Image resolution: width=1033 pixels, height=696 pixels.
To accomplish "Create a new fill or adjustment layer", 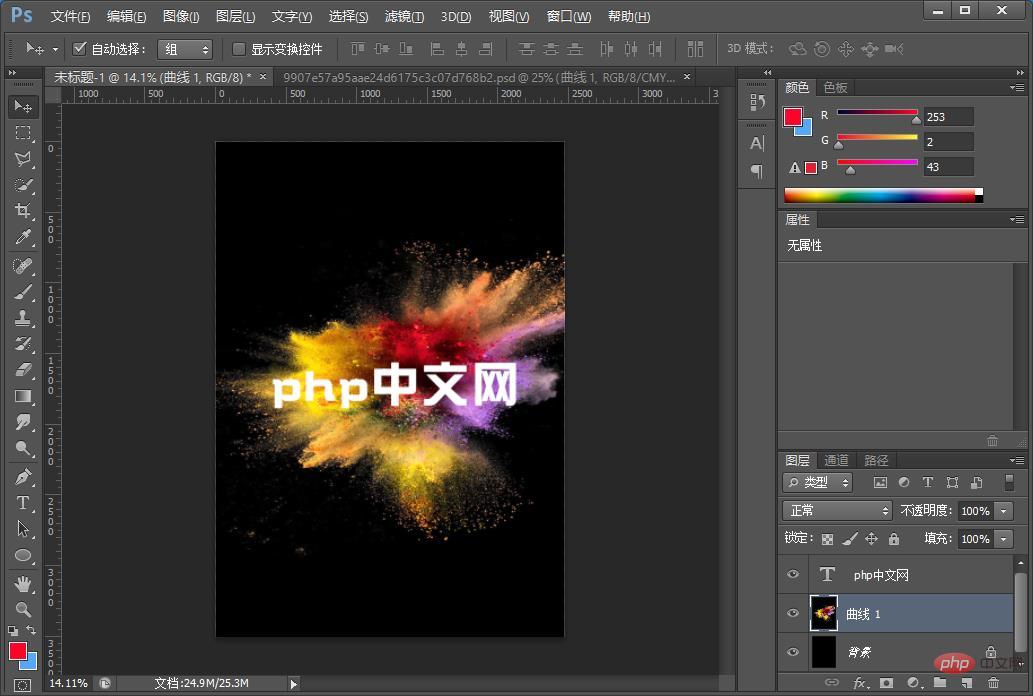I will (913, 683).
